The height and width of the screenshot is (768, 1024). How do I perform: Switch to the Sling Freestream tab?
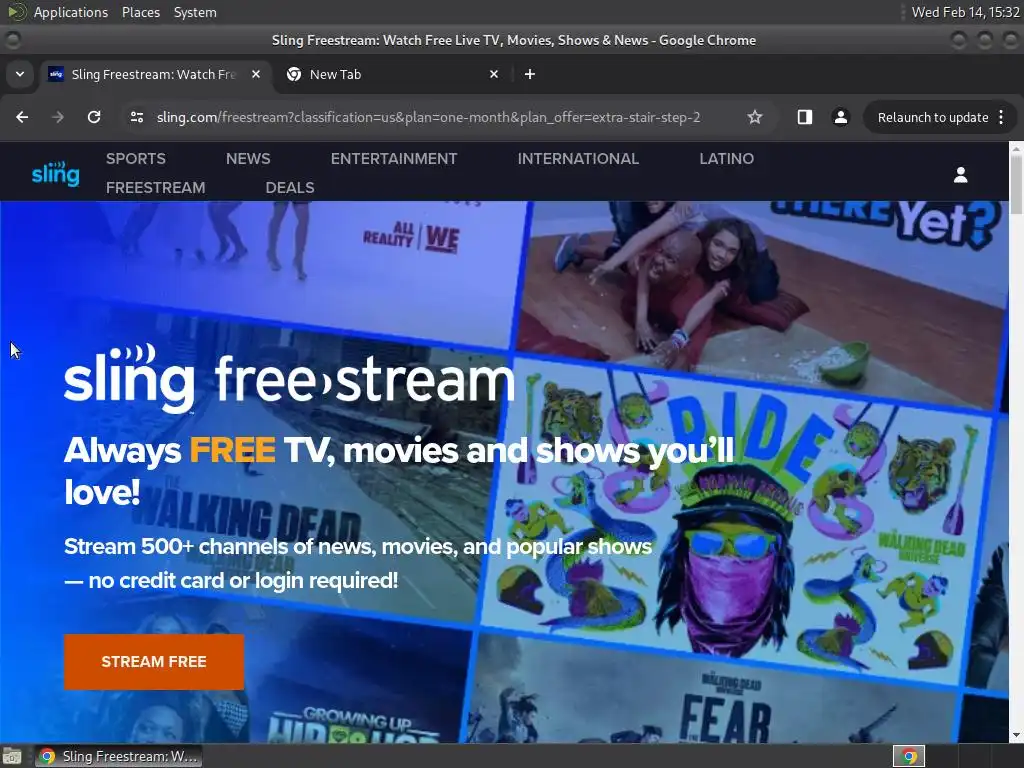click(155, 74)
